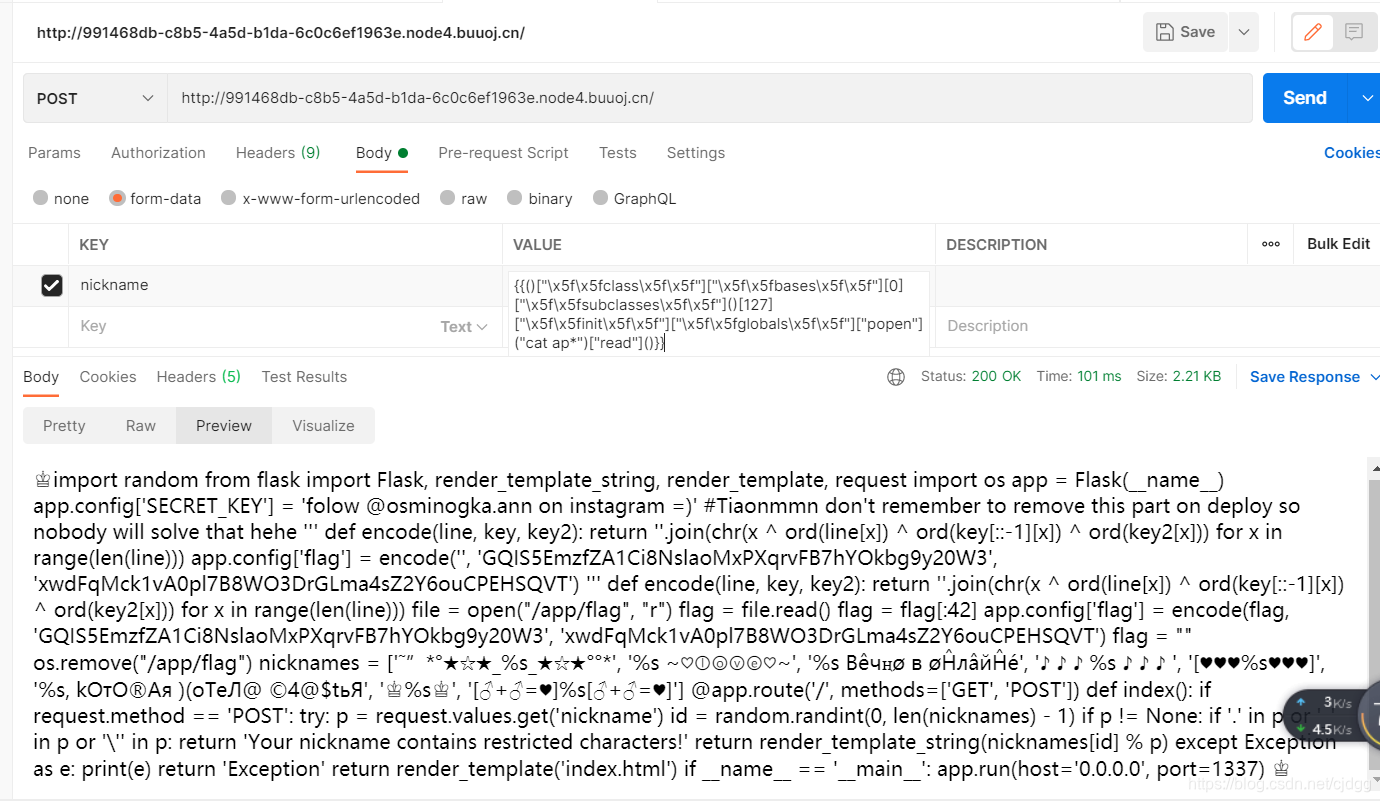
Task: Click the Save button with disk icon
Action: tap(1185, 32)
